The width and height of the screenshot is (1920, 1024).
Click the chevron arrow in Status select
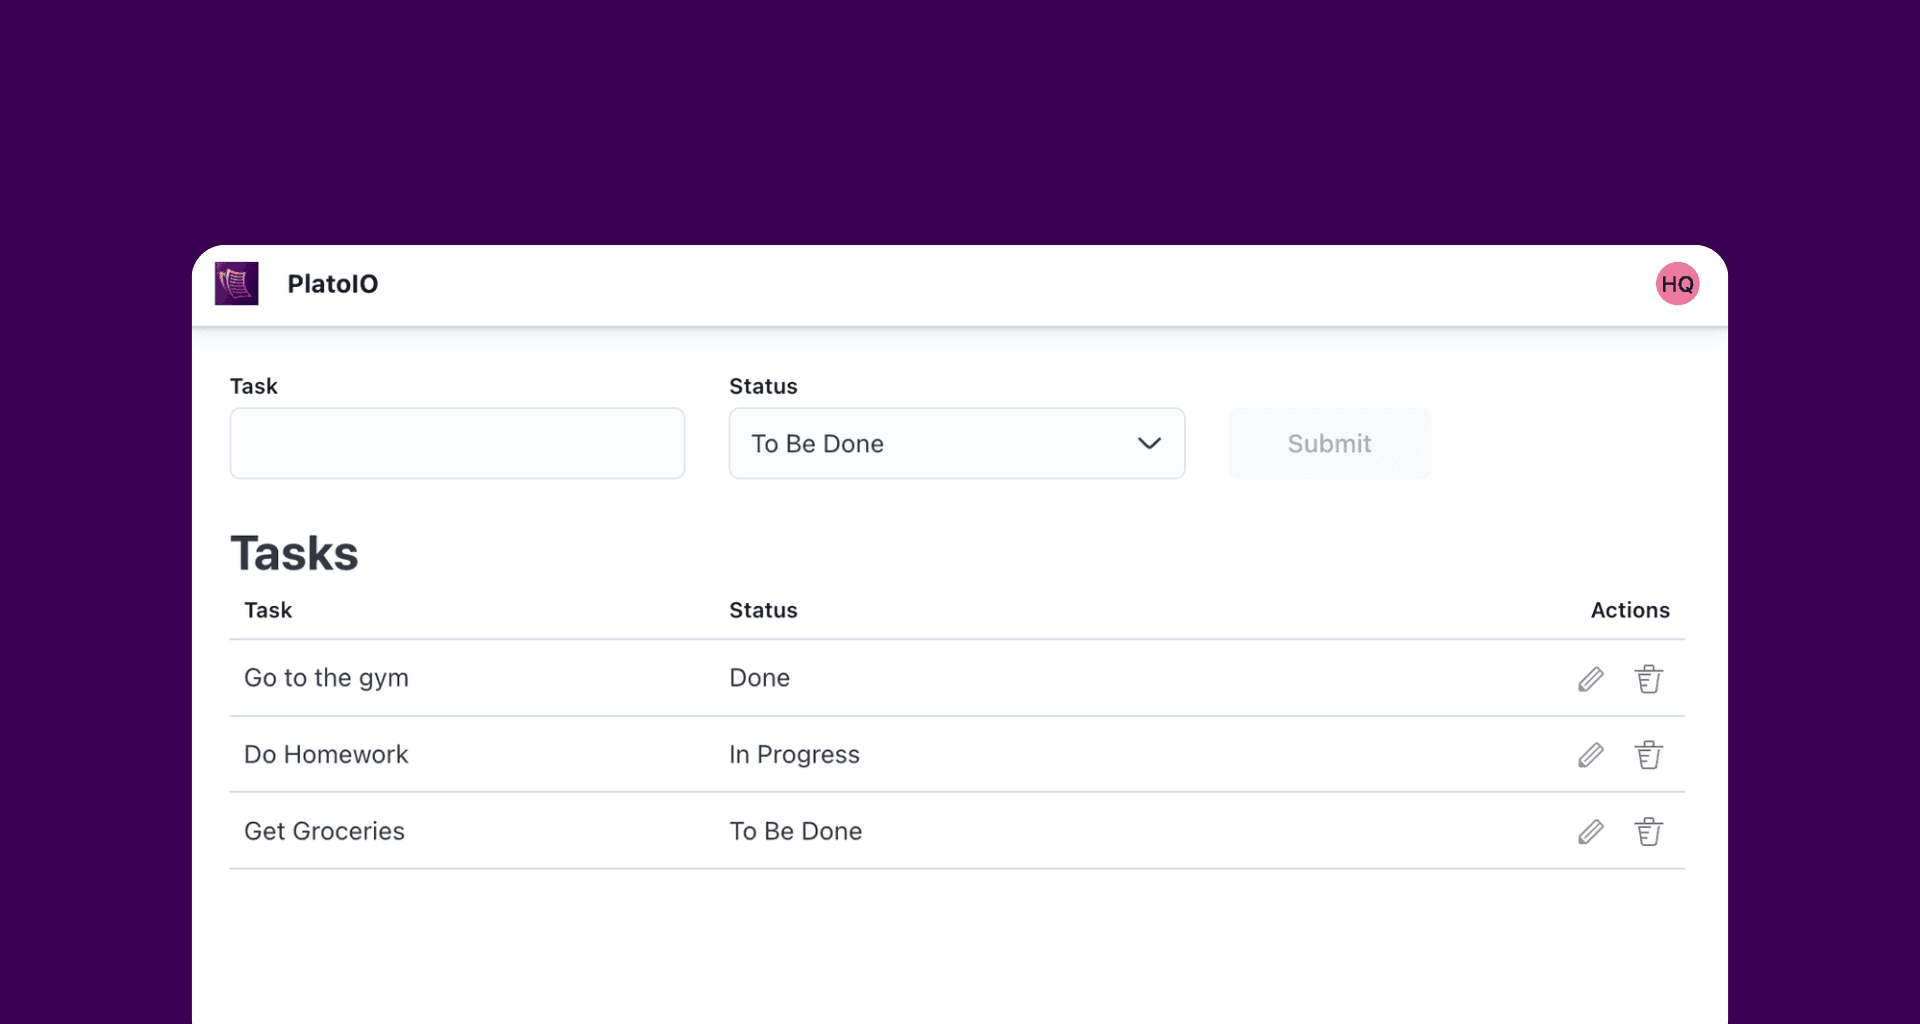pos(1149,443)
